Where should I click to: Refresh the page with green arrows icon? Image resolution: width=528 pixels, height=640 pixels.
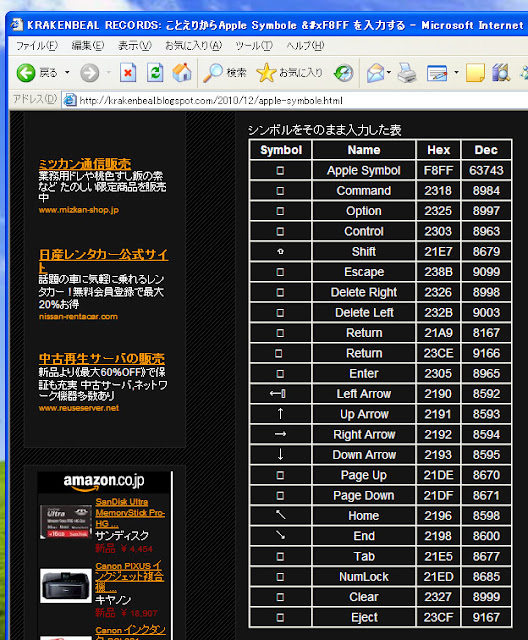pos(155,73)
